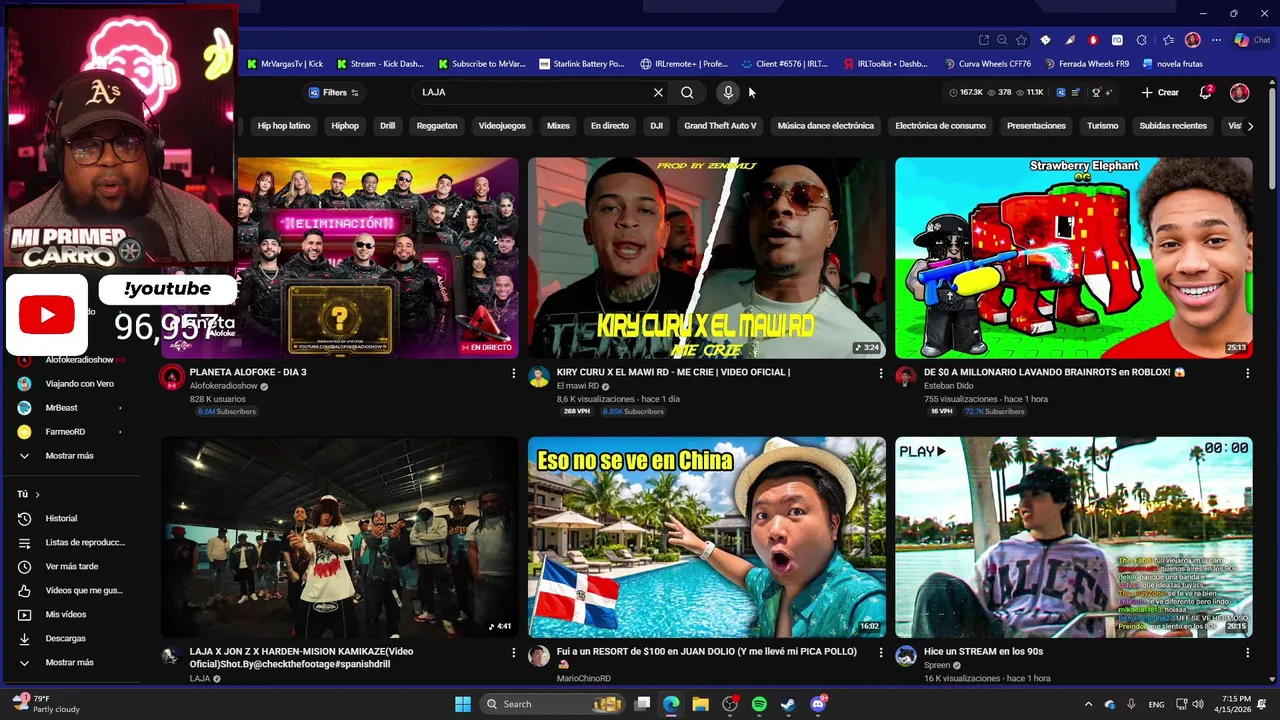This screenshot has width=1280, height=720.
Task: Open Discord from the taskbar
Action: click(x=818, y=704)
